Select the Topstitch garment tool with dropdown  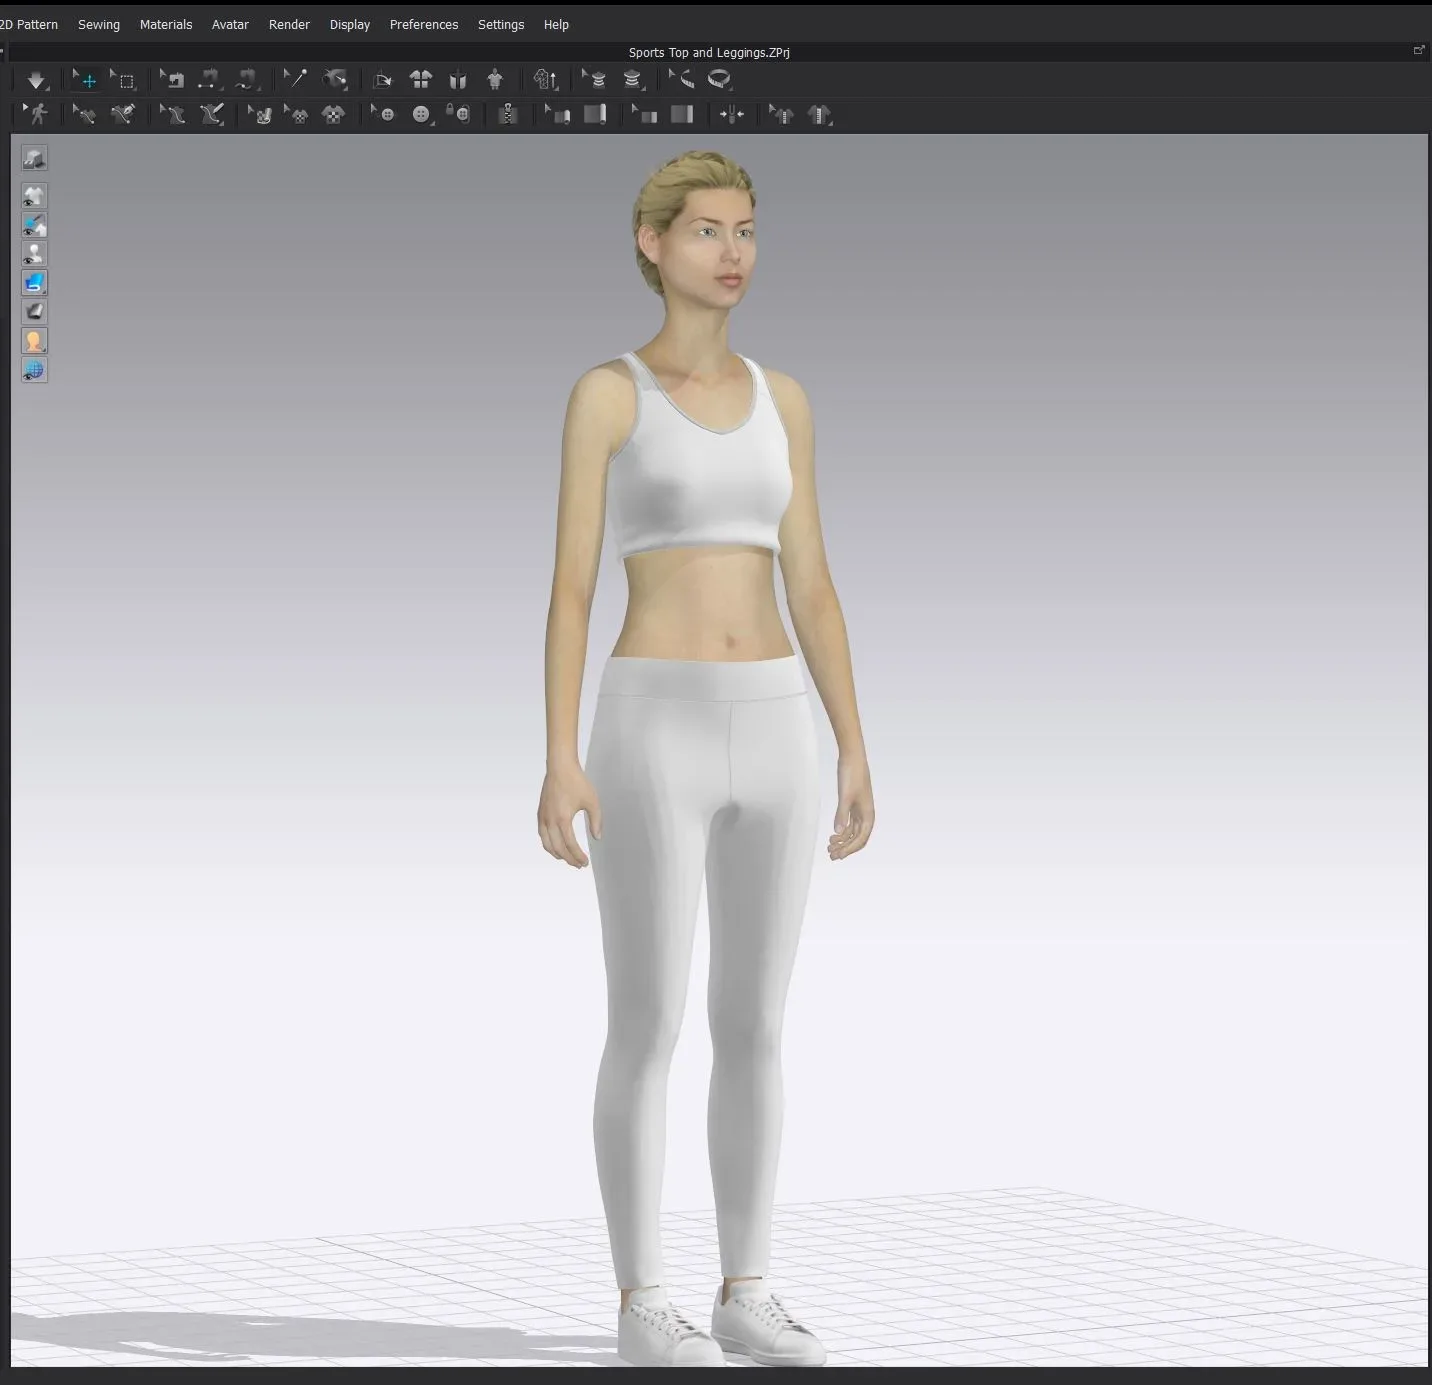point(819,114)
